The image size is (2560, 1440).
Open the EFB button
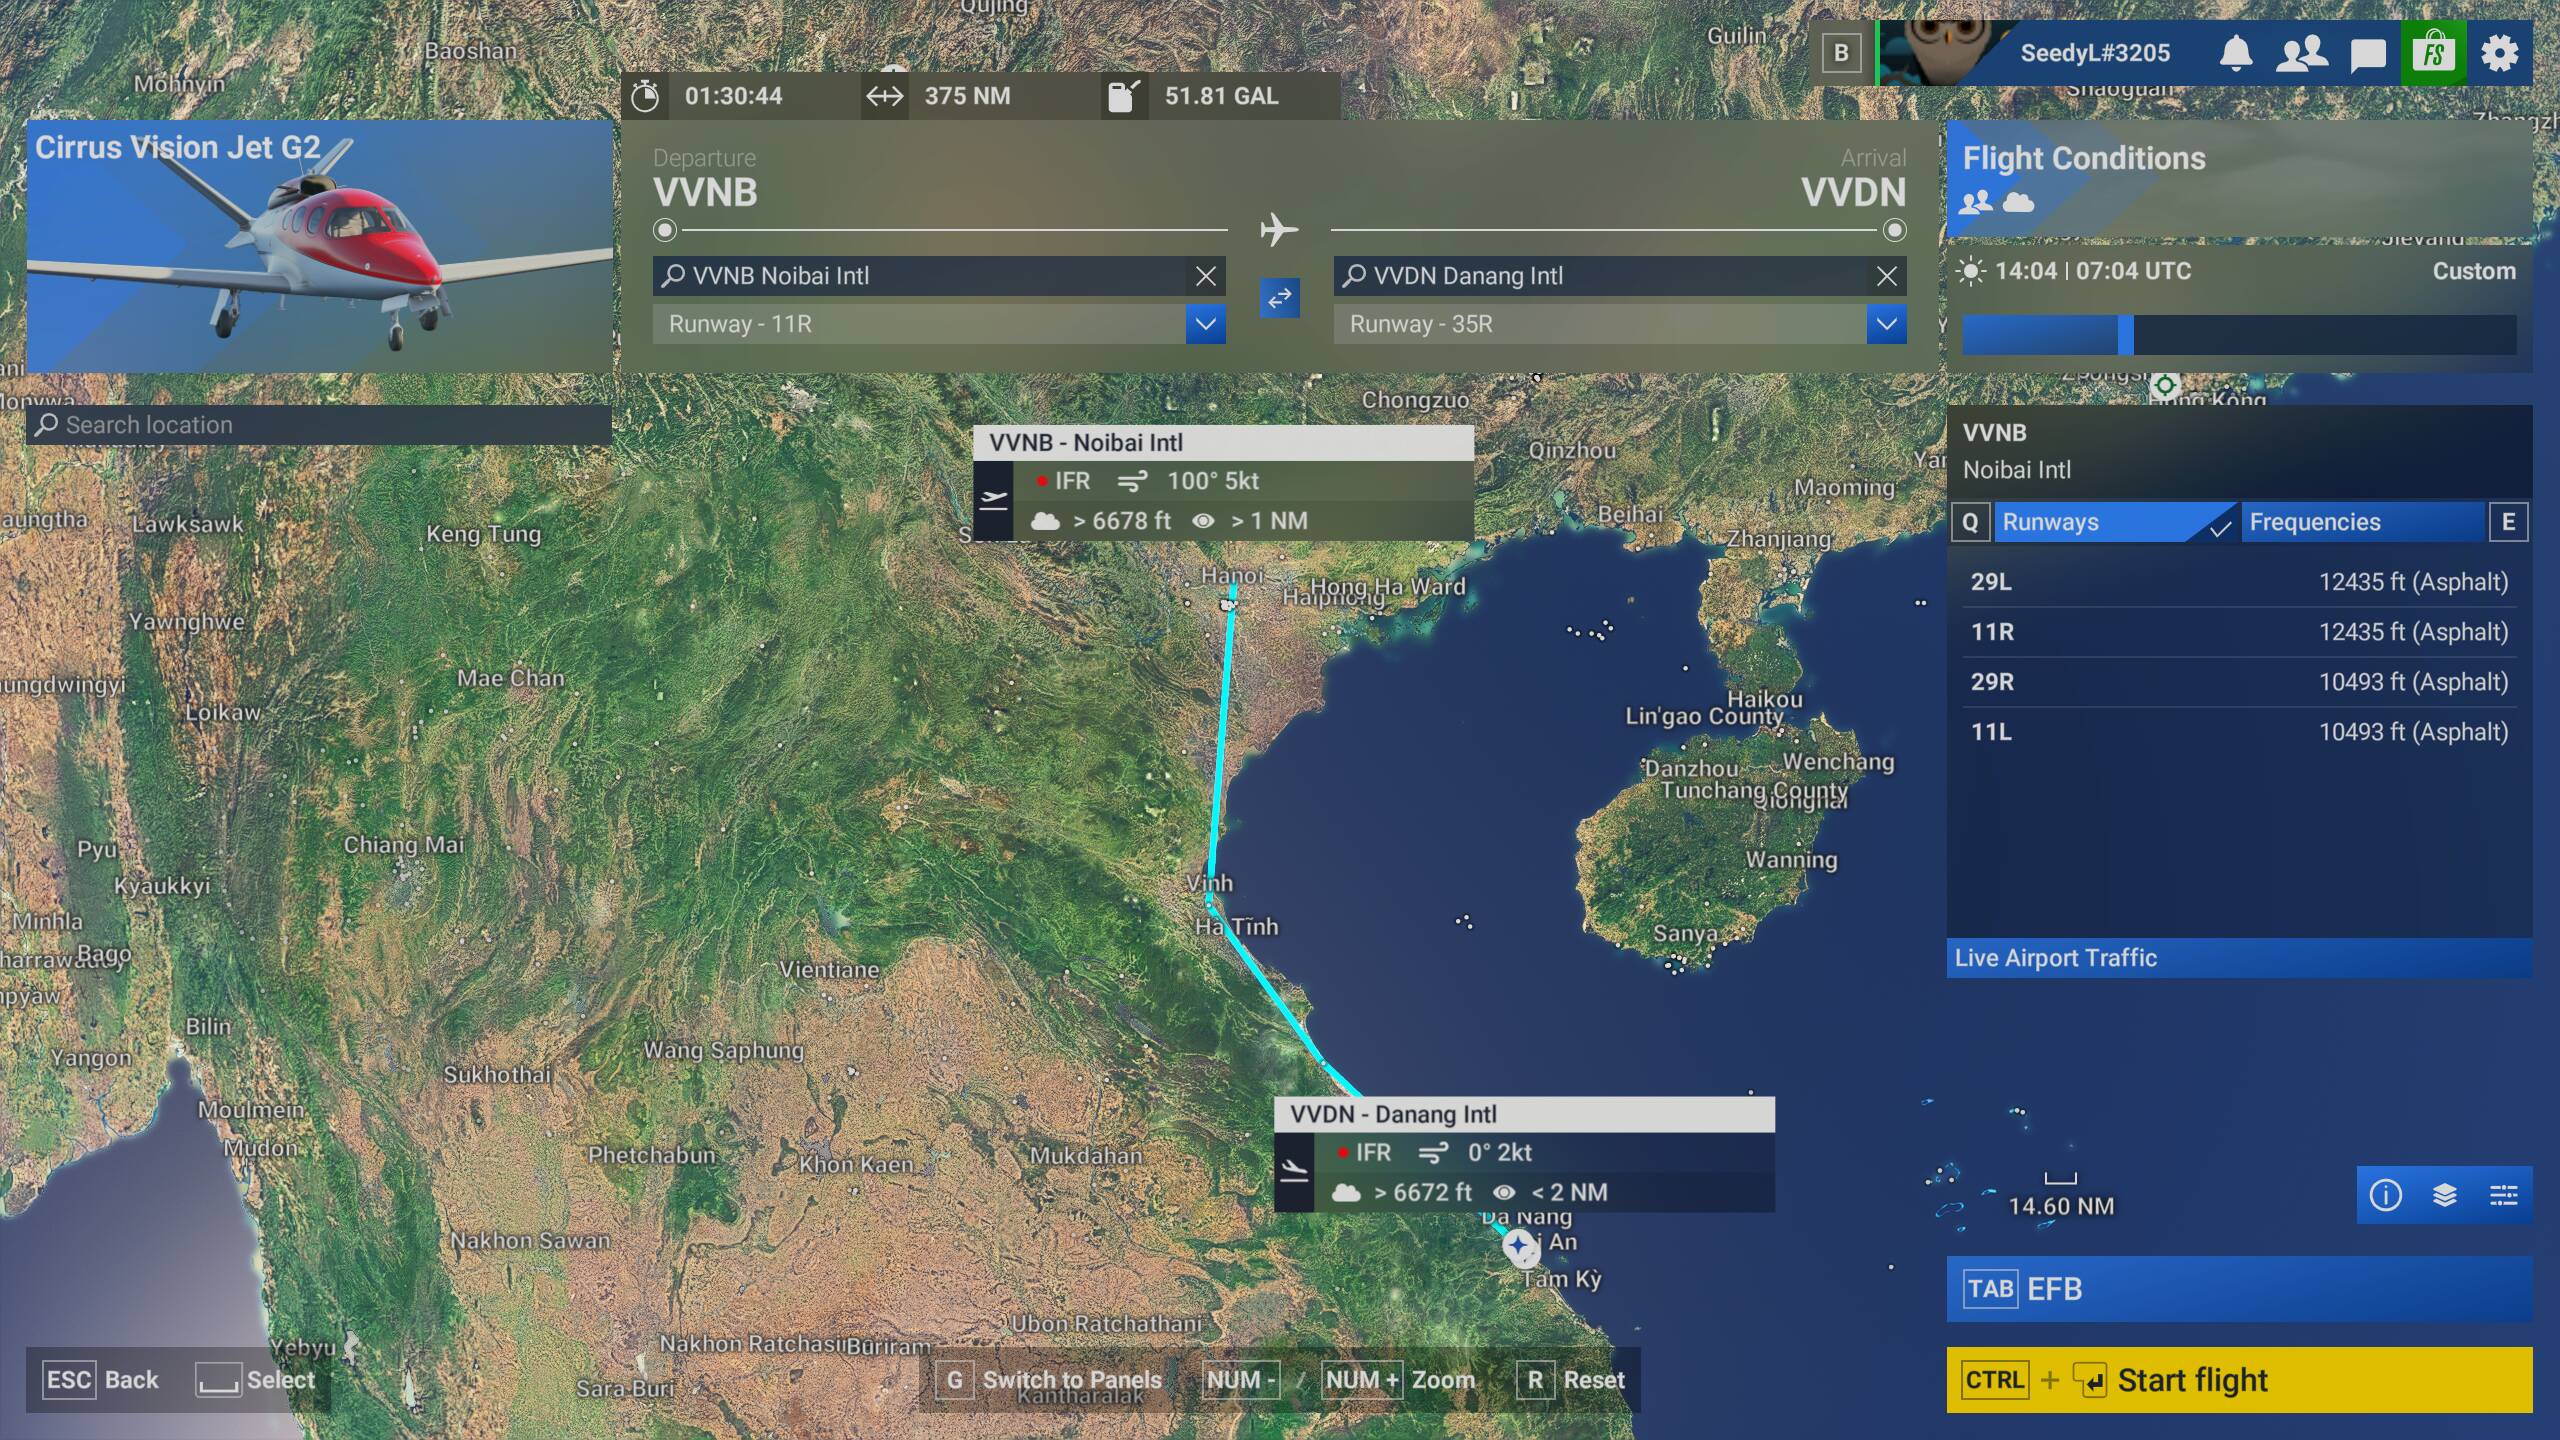point(2238,1289)
